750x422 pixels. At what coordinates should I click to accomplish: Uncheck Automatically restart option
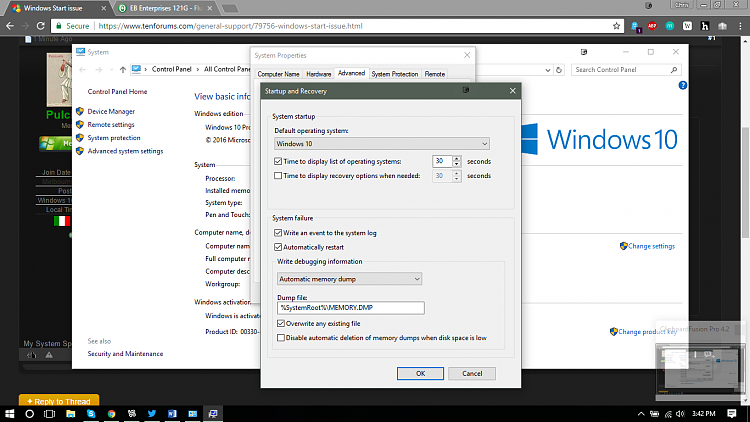278,246
